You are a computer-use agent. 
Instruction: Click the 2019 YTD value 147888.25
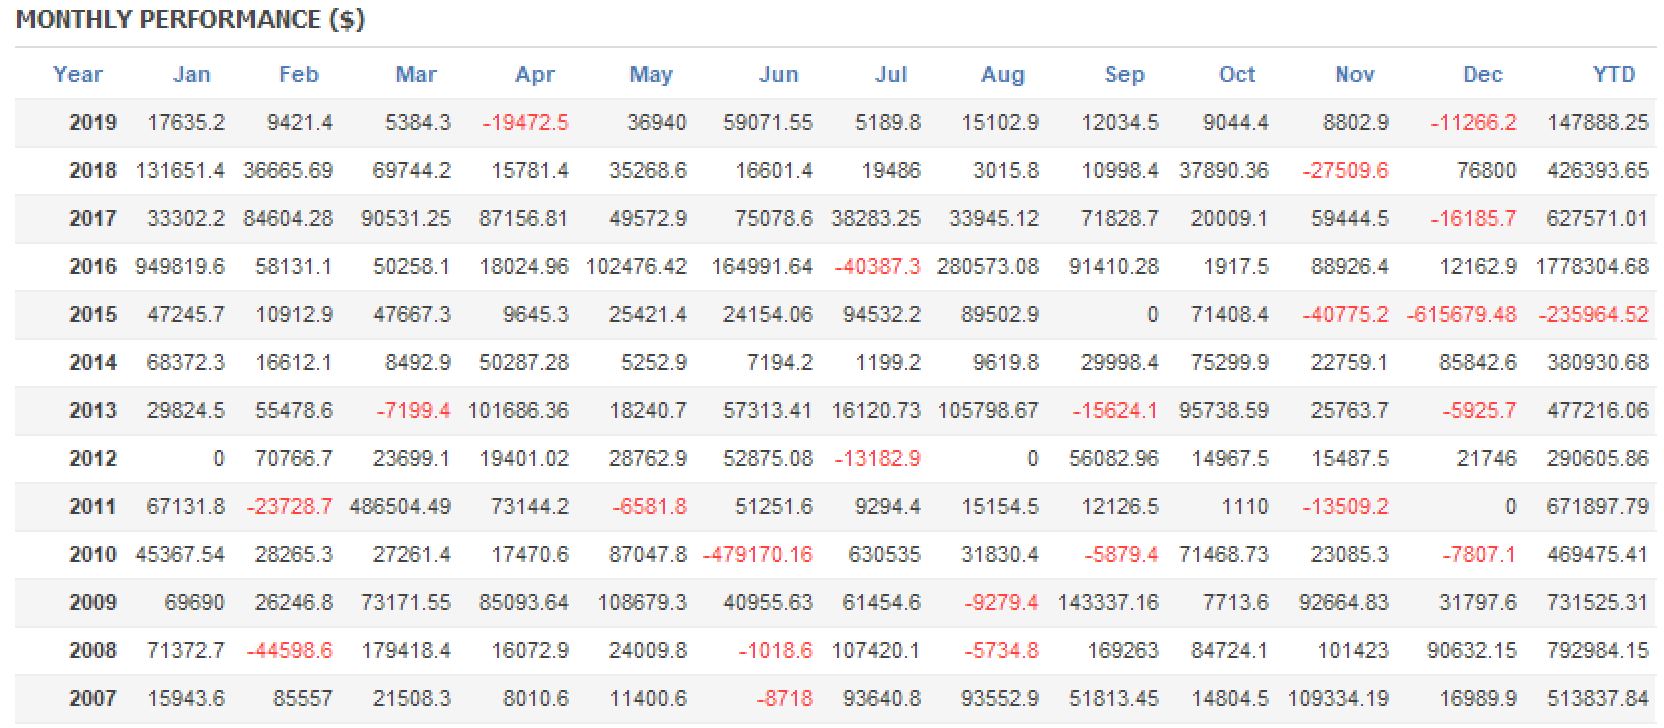pyautogui.click(x=1597, y=122)
